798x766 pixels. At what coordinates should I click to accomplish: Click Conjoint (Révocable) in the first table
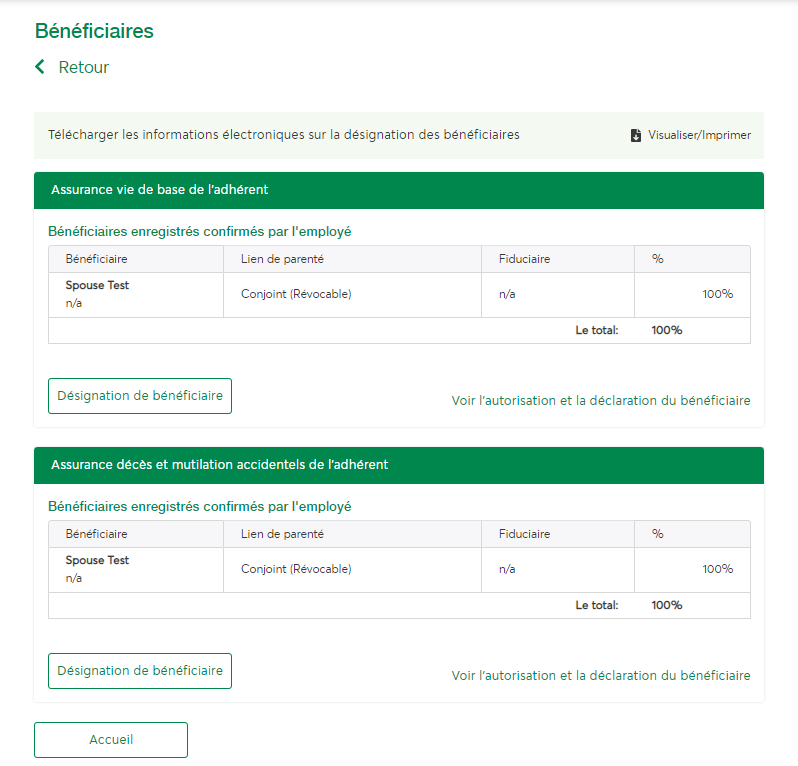coord(296,294)
